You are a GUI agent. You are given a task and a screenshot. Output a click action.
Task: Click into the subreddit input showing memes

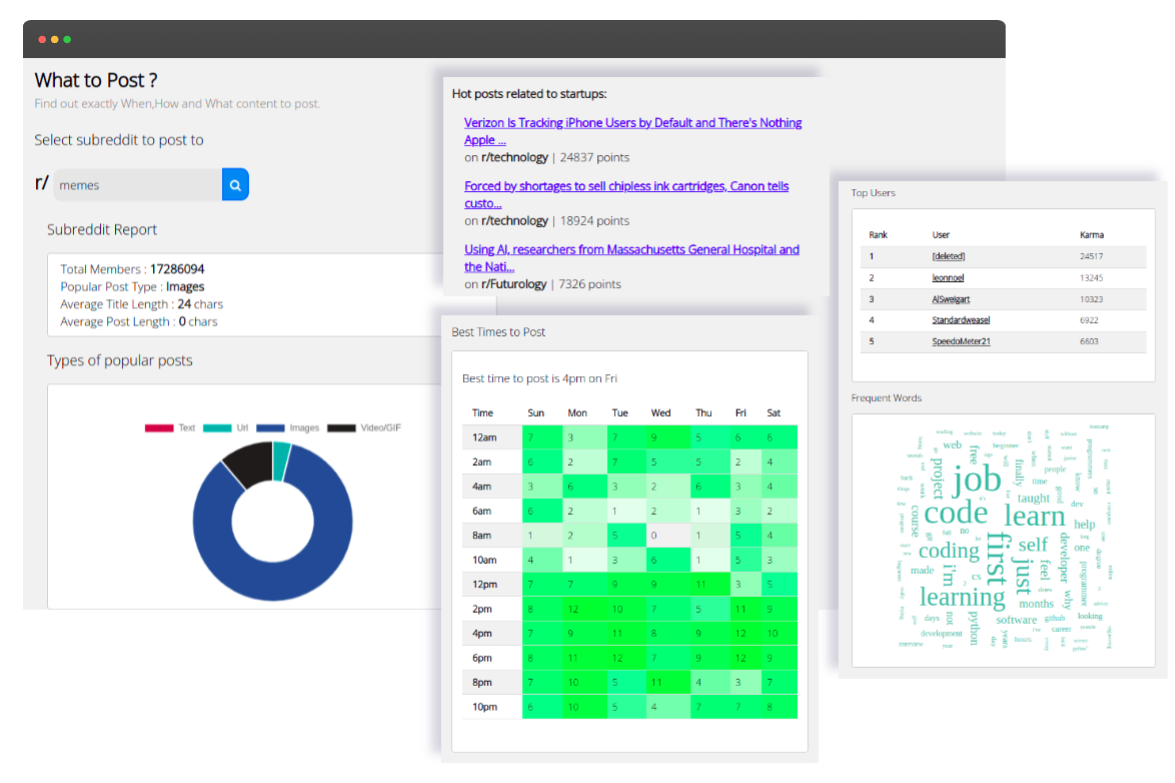pos(137,185)
